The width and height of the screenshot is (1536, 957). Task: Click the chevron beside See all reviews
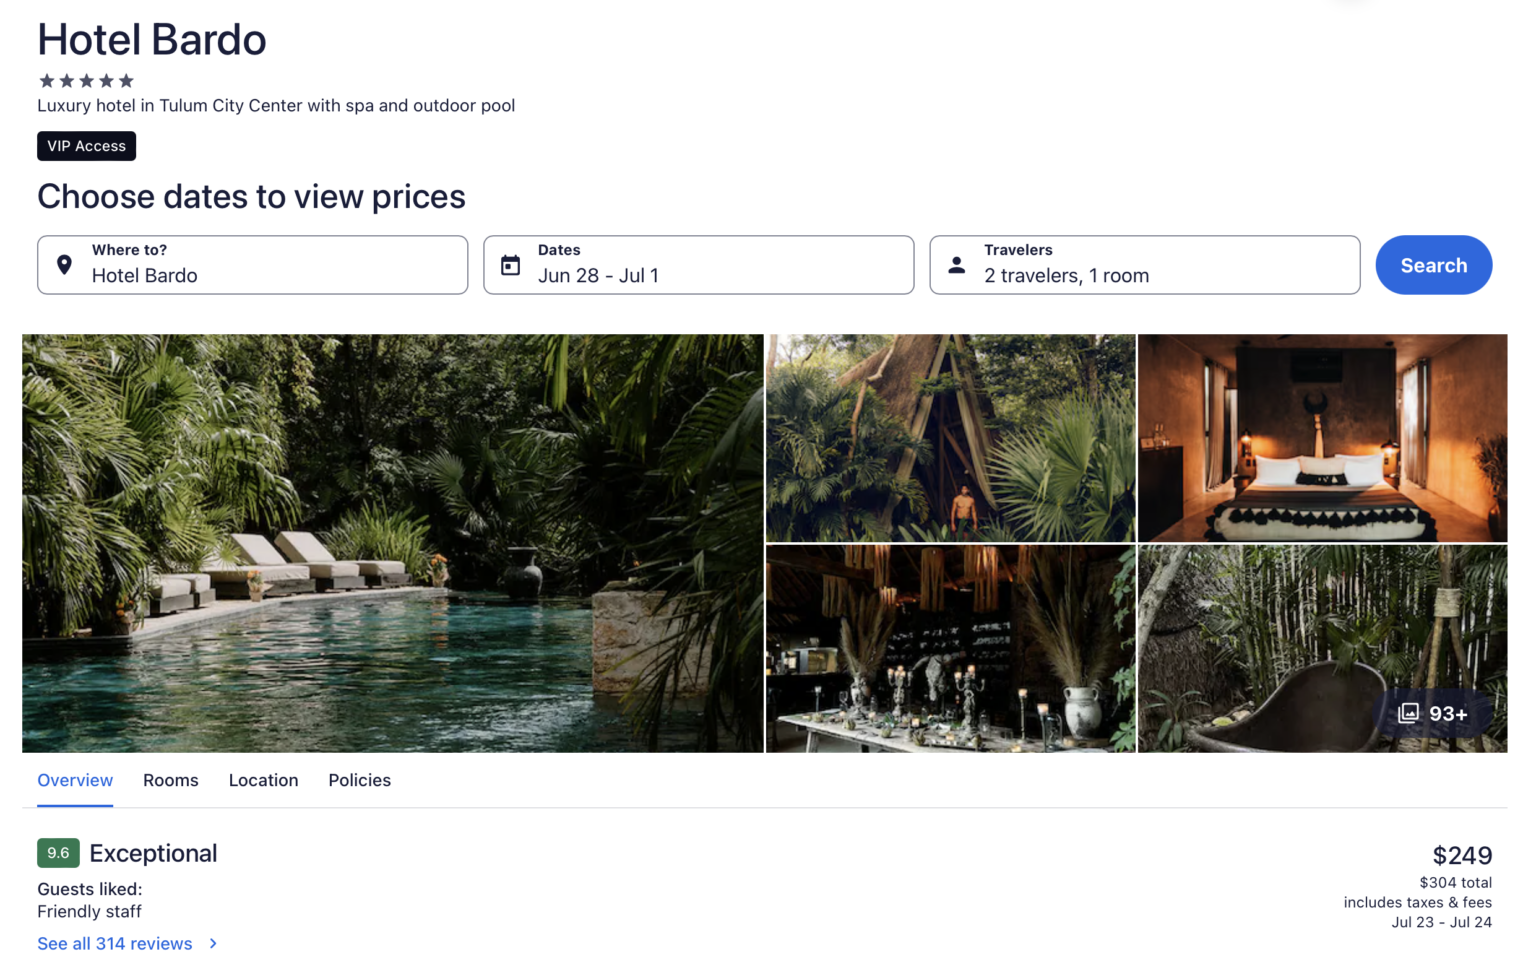click(213, 943)
